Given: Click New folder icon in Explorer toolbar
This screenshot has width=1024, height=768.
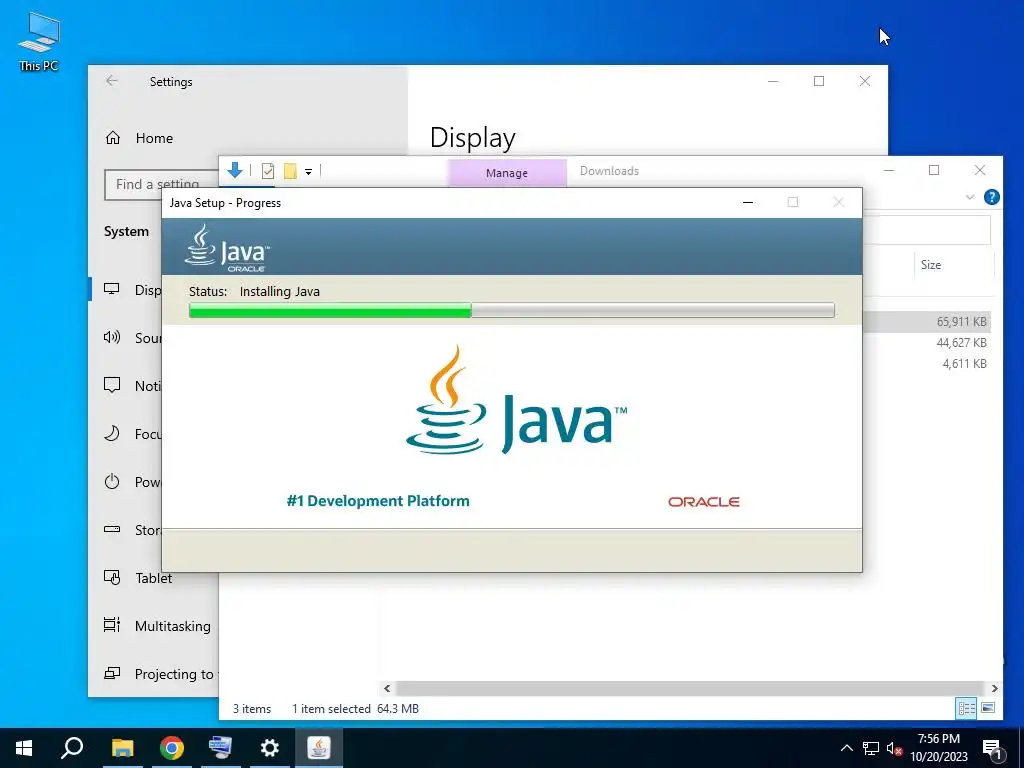Looking at the screenshot, I should 290,171.
